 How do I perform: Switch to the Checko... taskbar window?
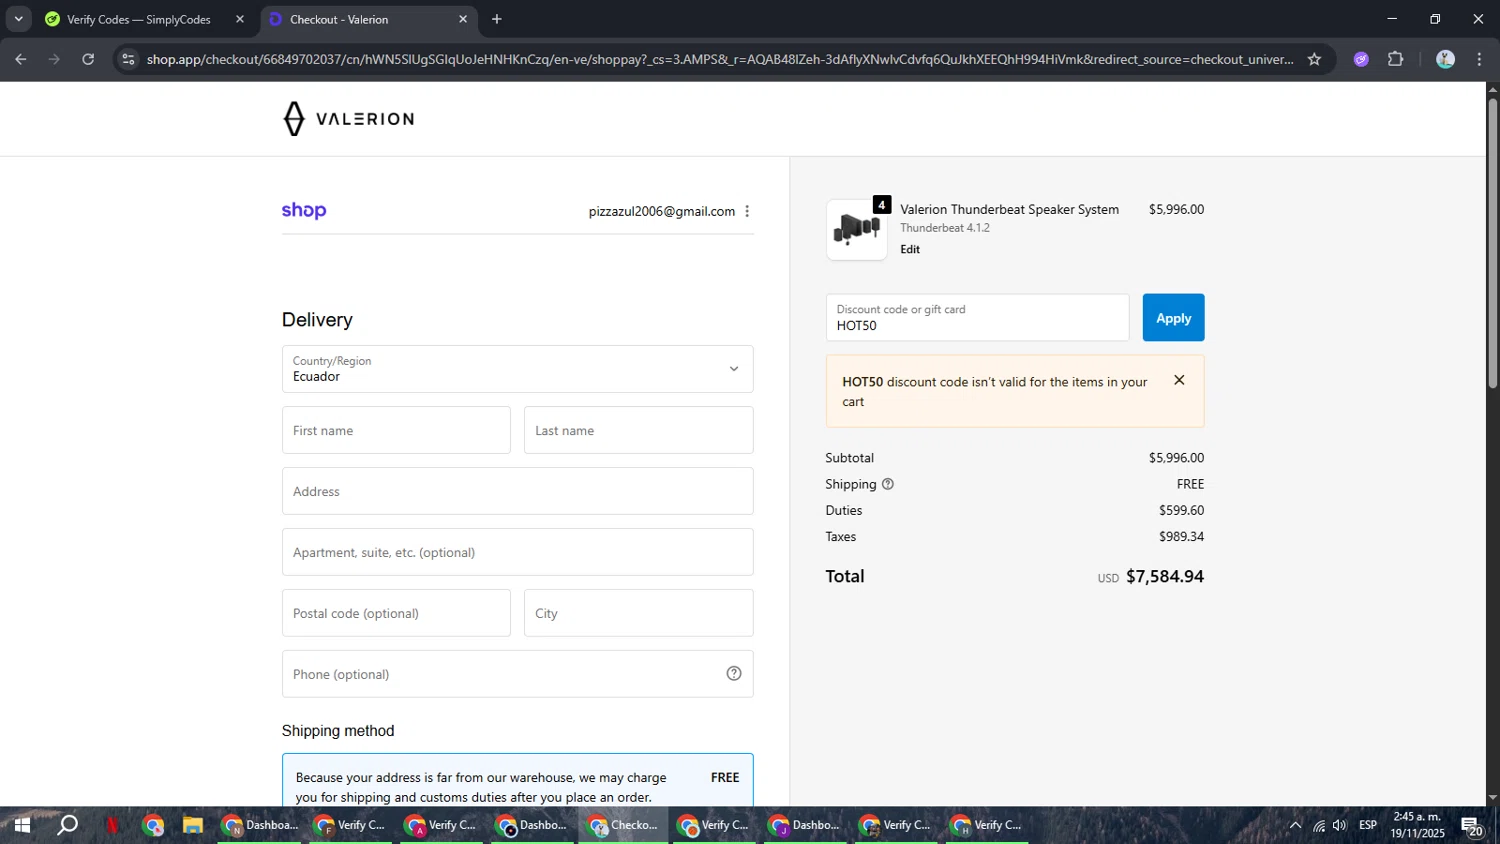pos(624,825)
